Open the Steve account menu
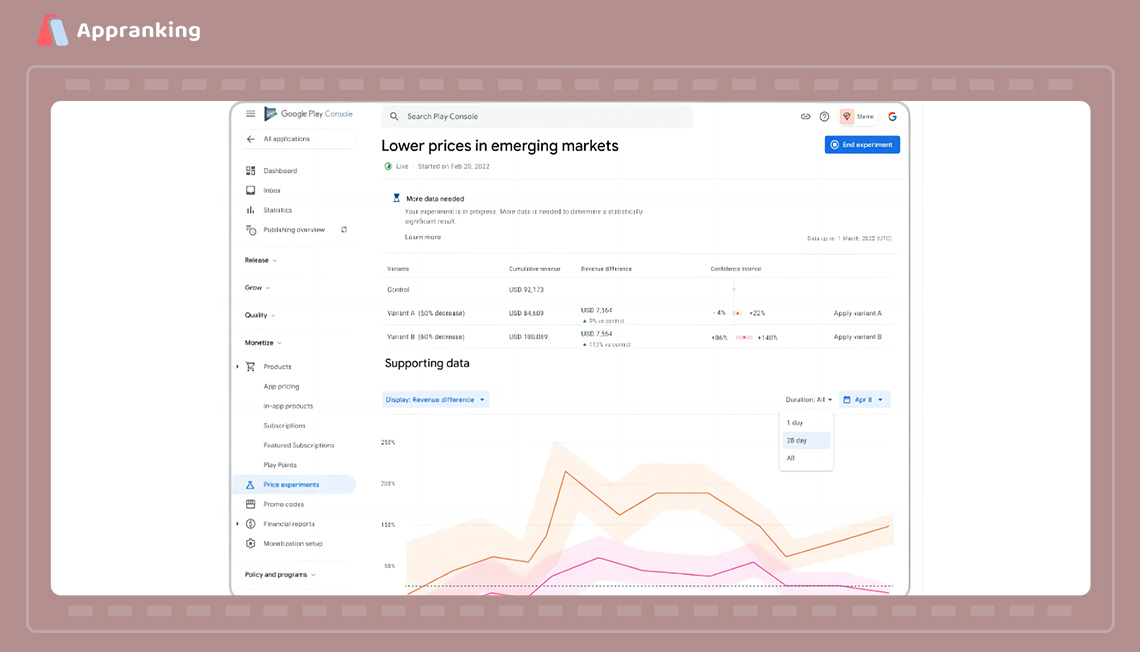The width and height of the screenshot is (1140, 652). coord(859,116)
